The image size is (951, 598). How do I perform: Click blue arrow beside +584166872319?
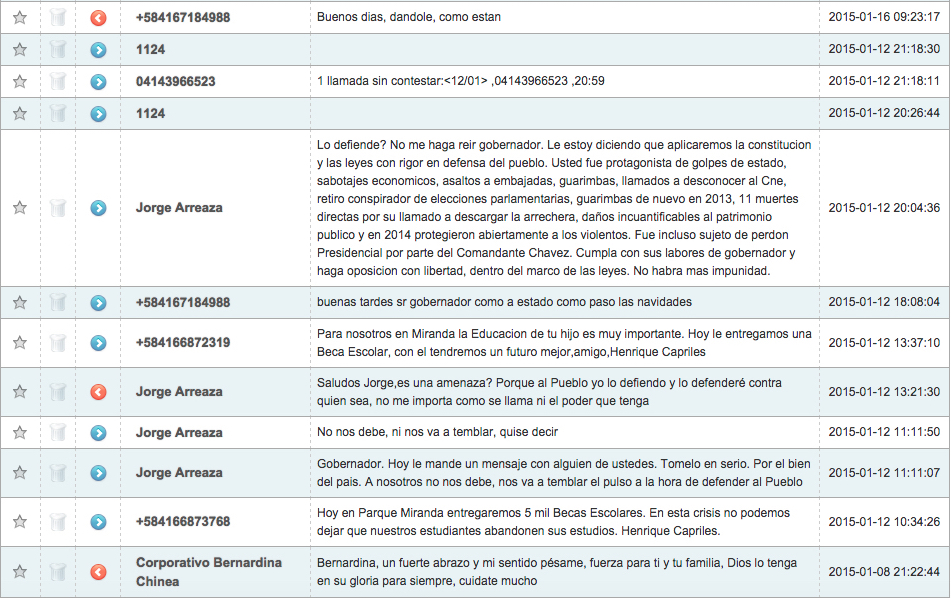98,343
